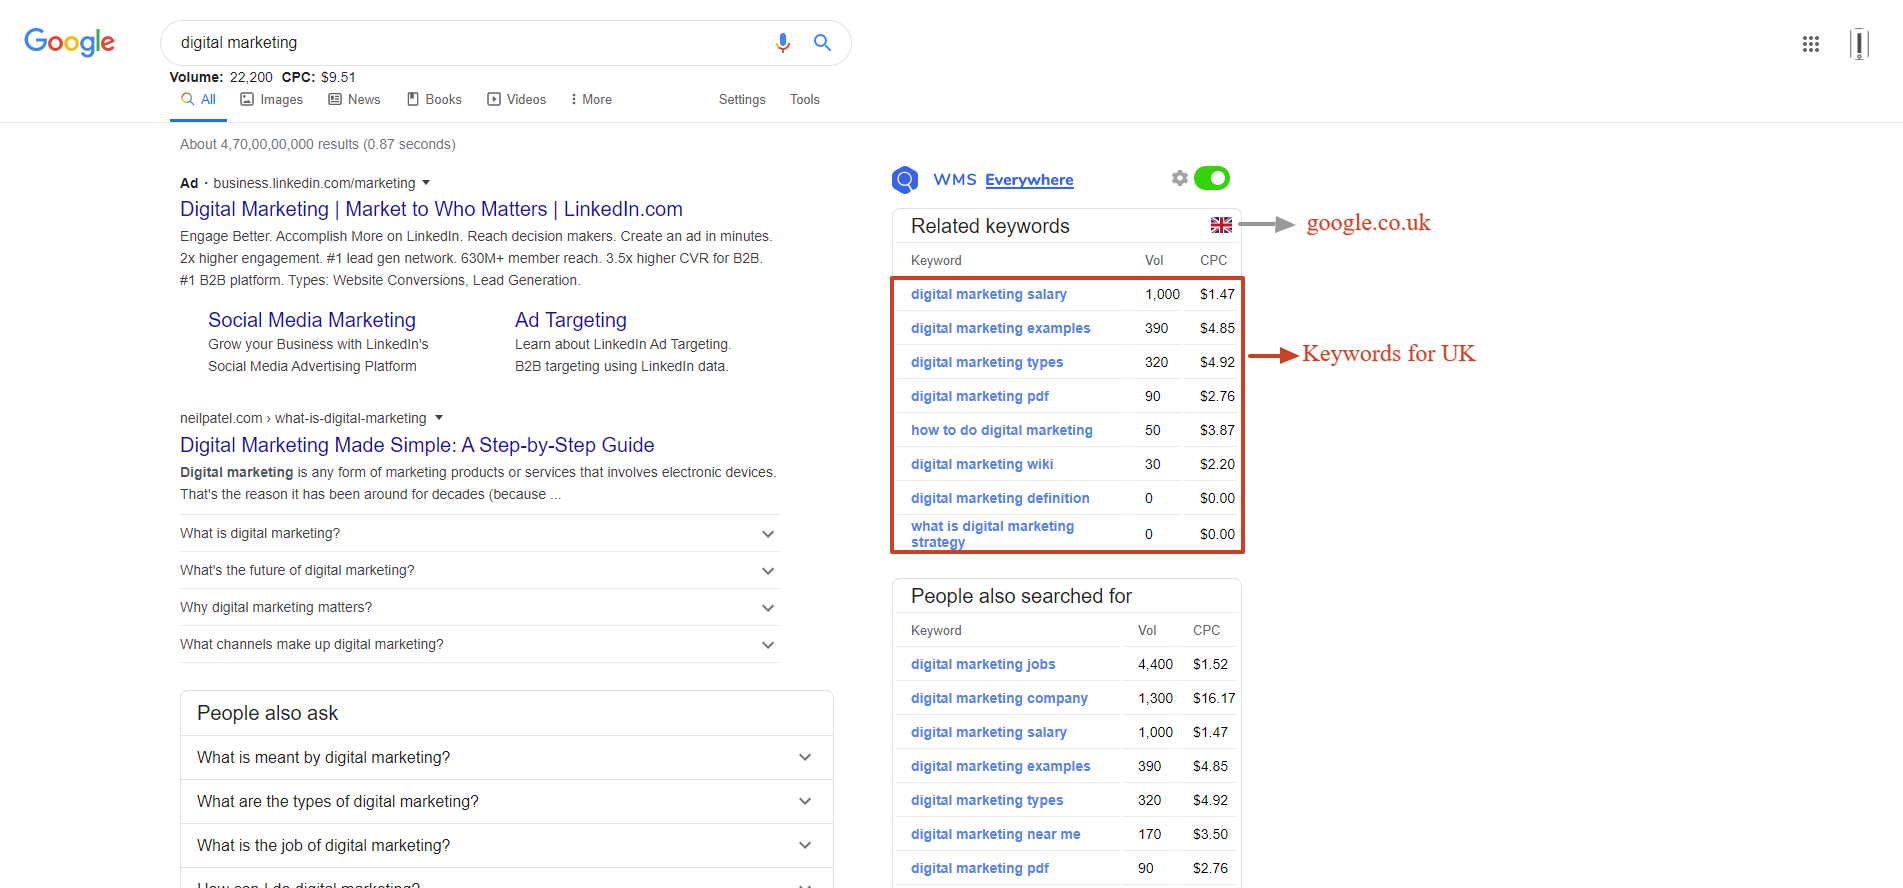
Task: Open the Google apps grid icon
Action: coord(1810,44)
